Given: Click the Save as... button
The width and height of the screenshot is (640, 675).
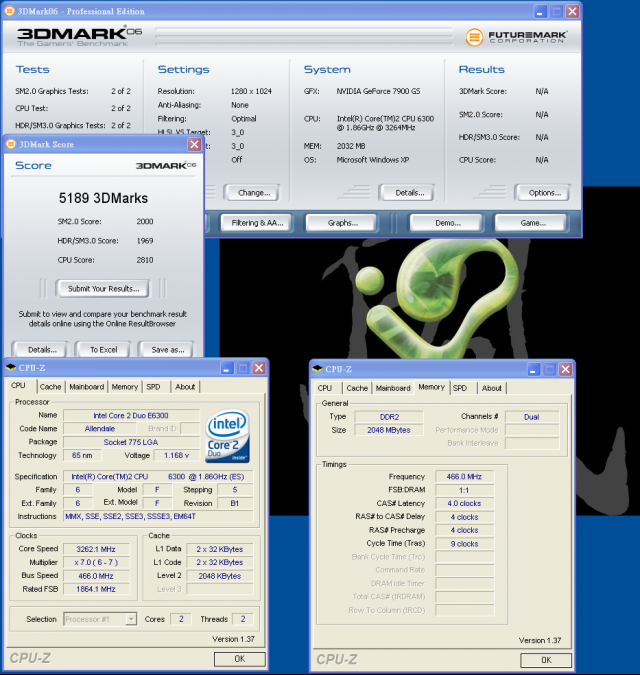Looking at the screenshot, I should pos(167,350).
